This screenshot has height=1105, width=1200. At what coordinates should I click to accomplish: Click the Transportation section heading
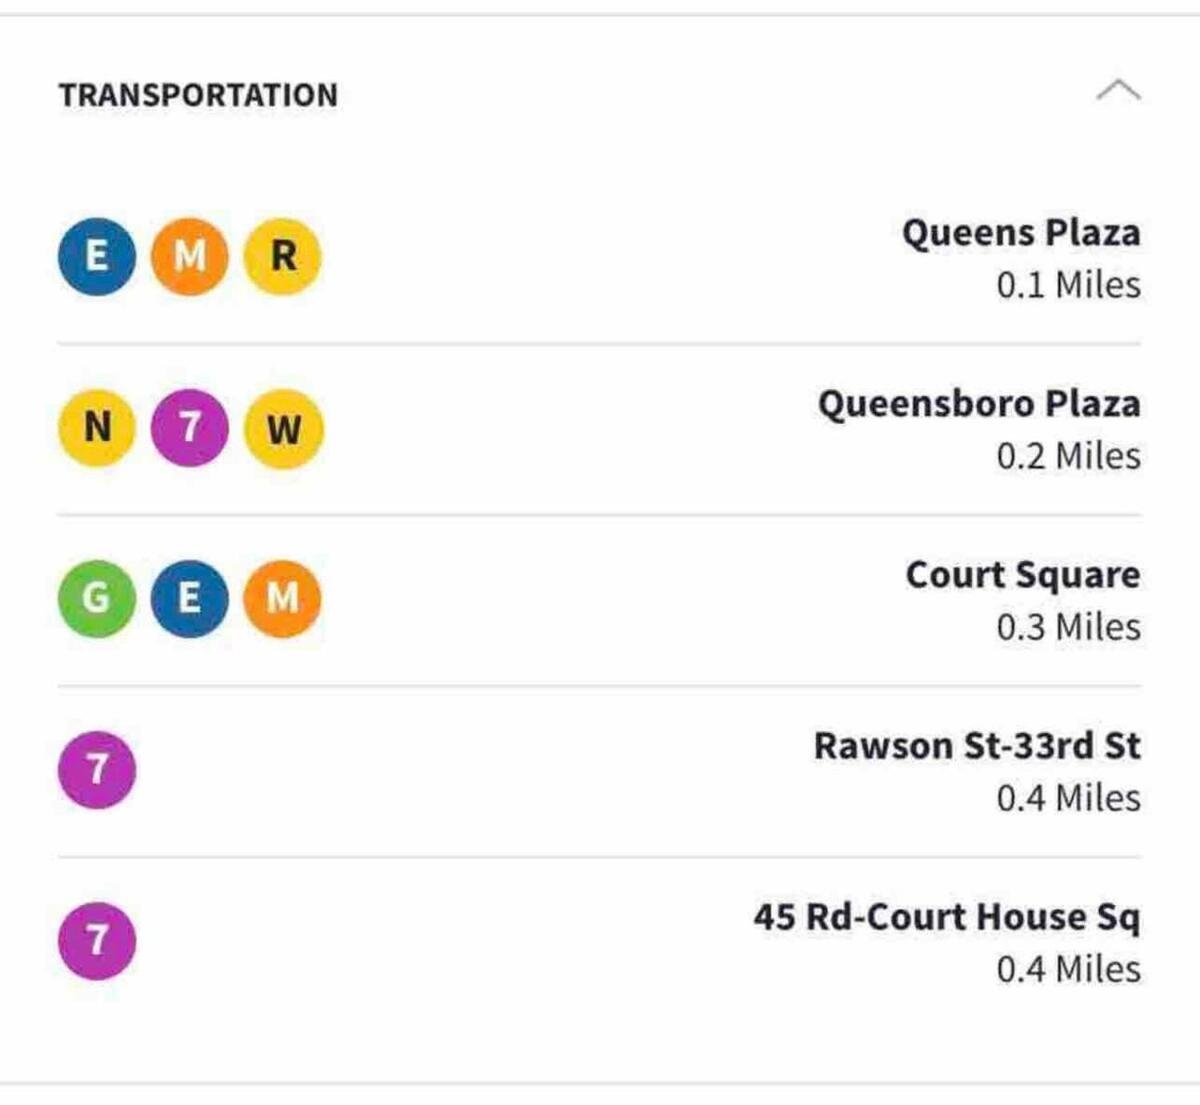point(198,95)
